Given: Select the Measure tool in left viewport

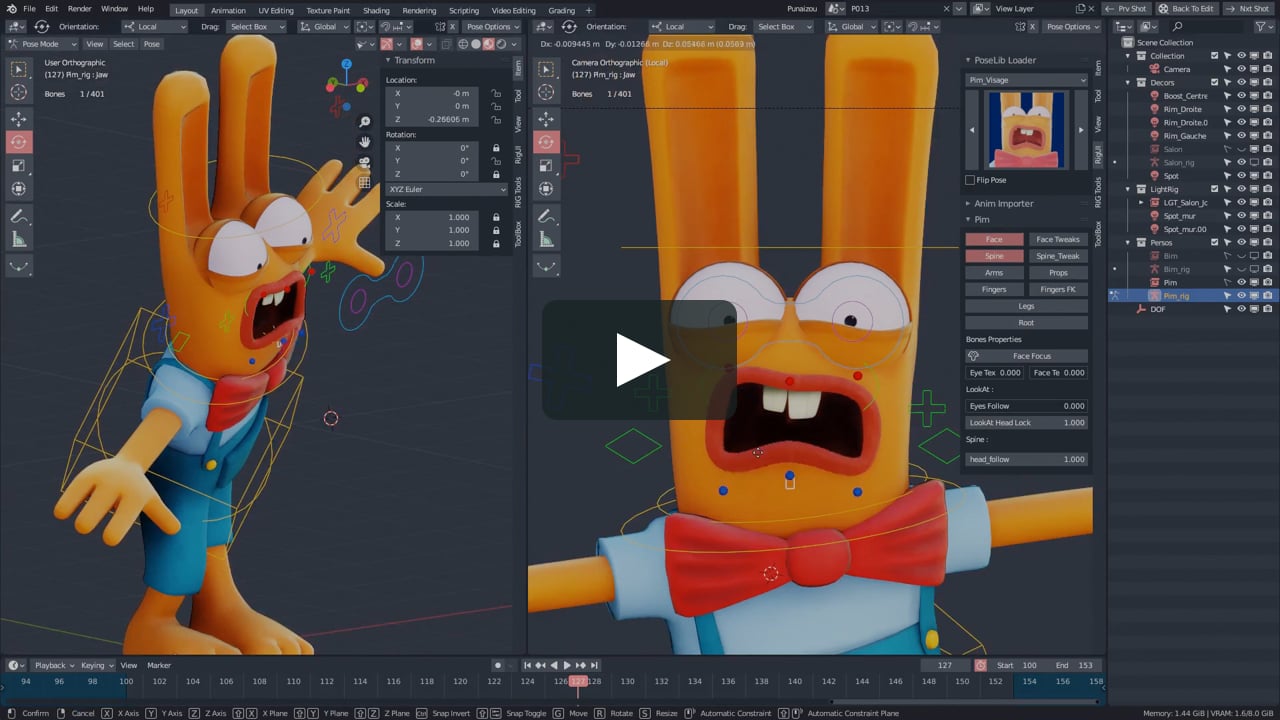Looking at the screenshot, I should point(19,239).
